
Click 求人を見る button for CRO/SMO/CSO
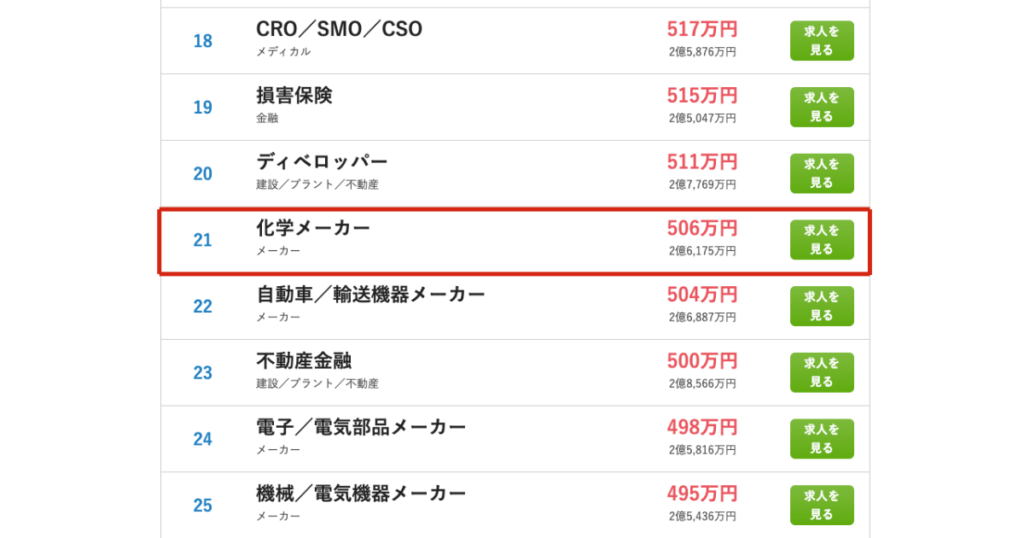(x=822, y=40)
